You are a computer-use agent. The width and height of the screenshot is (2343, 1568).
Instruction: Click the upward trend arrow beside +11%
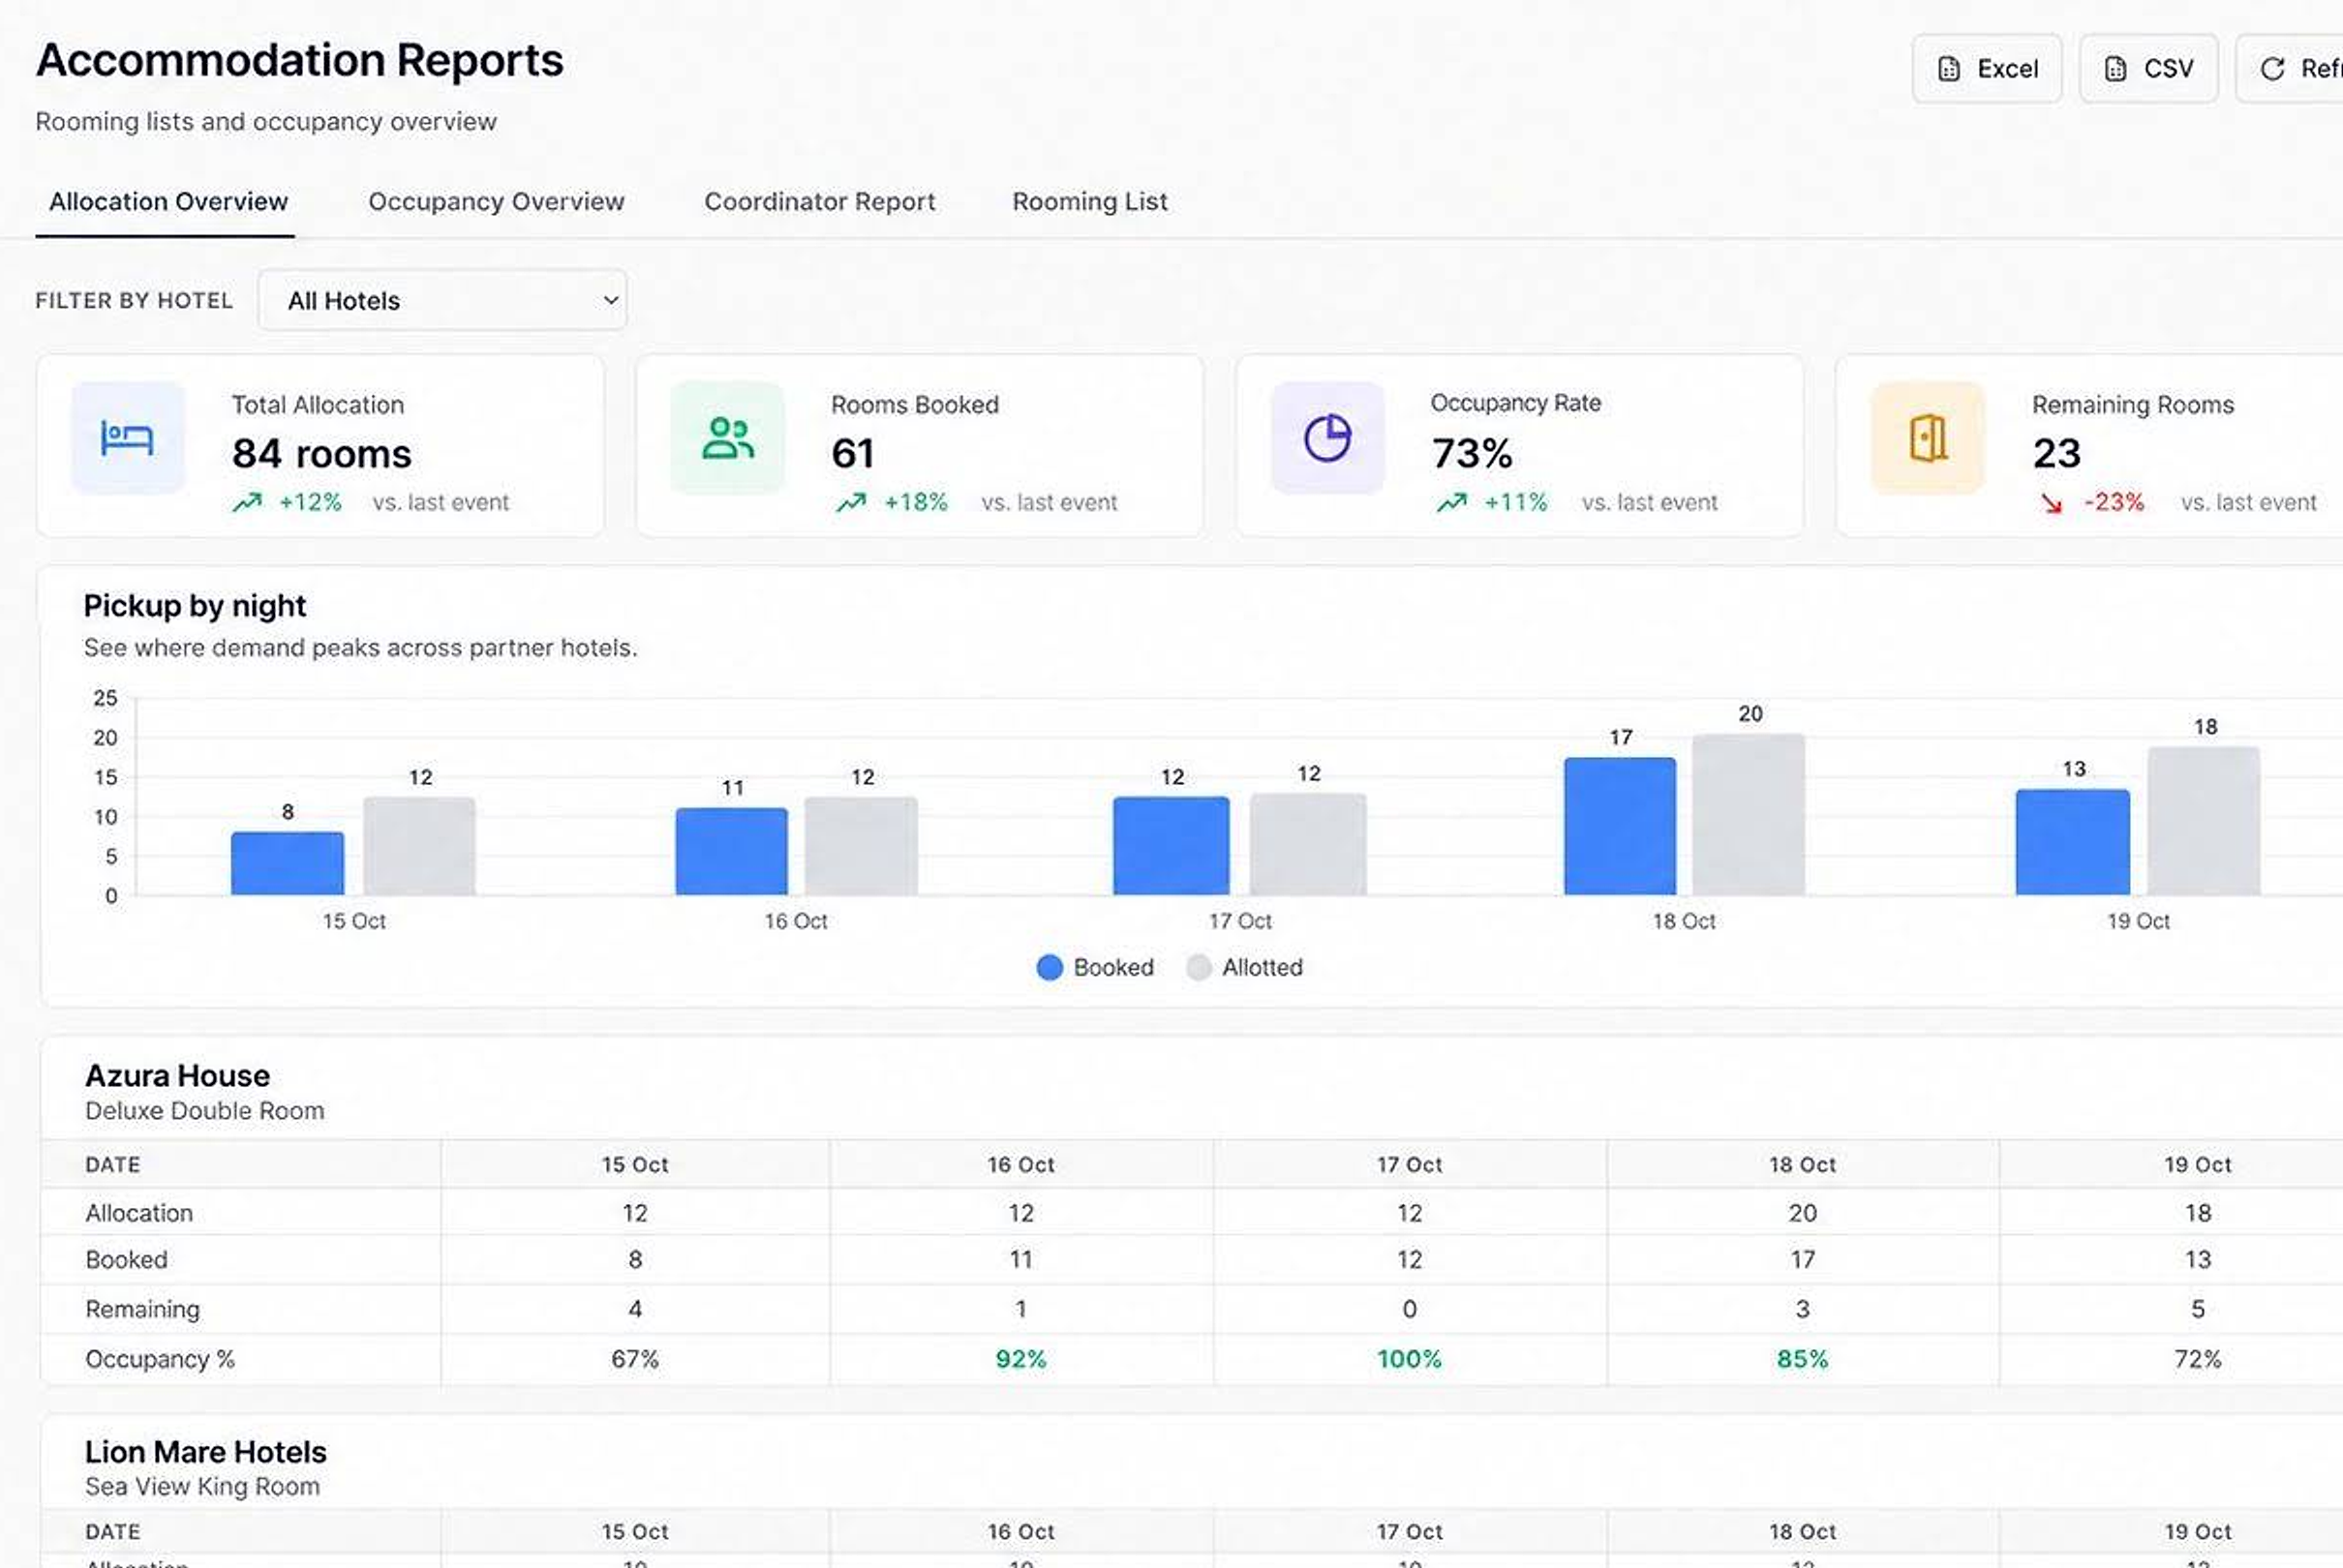pos(1452,502)
